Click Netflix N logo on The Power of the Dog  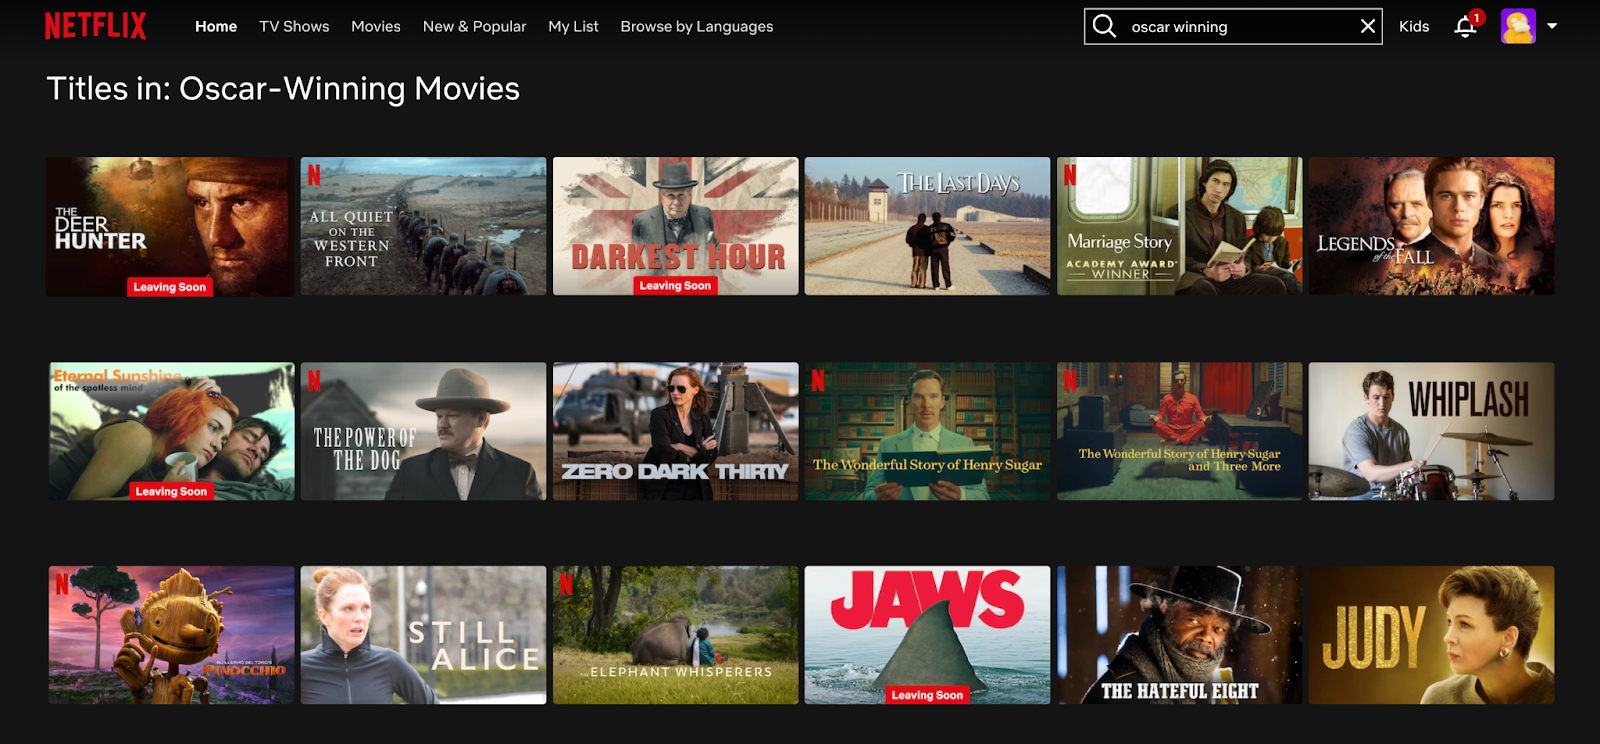tap(314, 380)
